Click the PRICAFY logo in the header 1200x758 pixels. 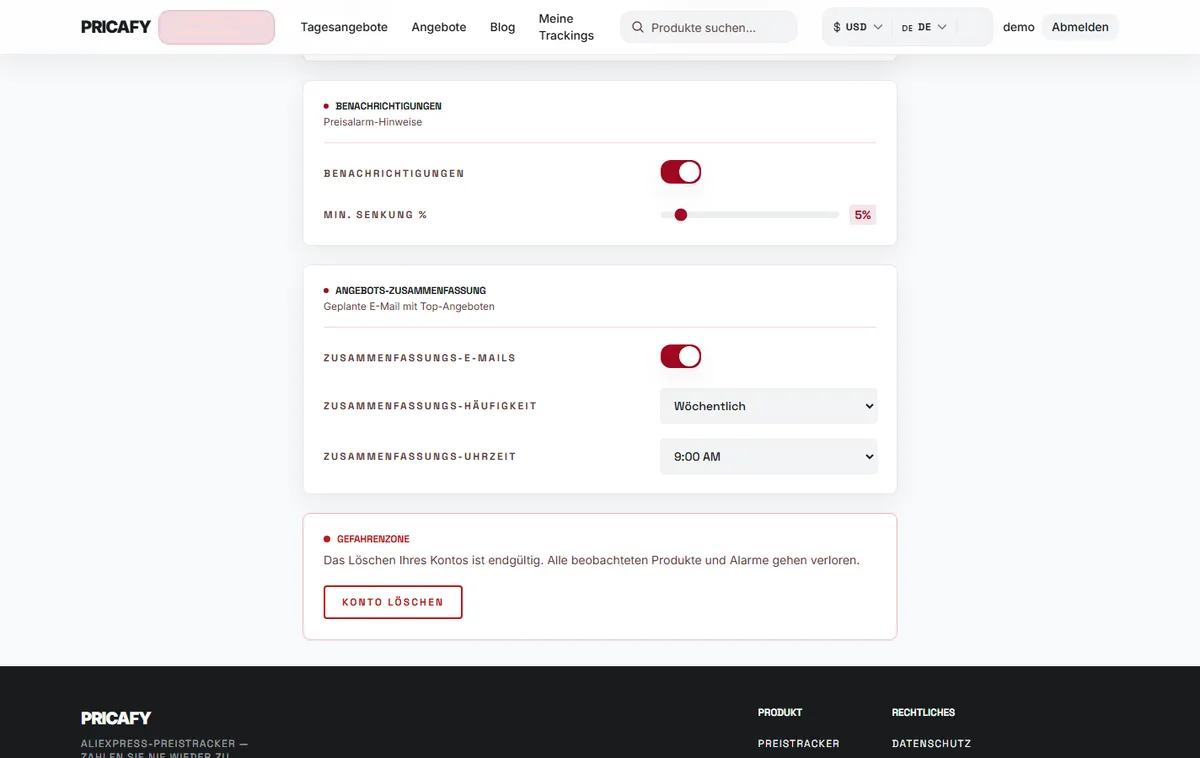(116, 27)
